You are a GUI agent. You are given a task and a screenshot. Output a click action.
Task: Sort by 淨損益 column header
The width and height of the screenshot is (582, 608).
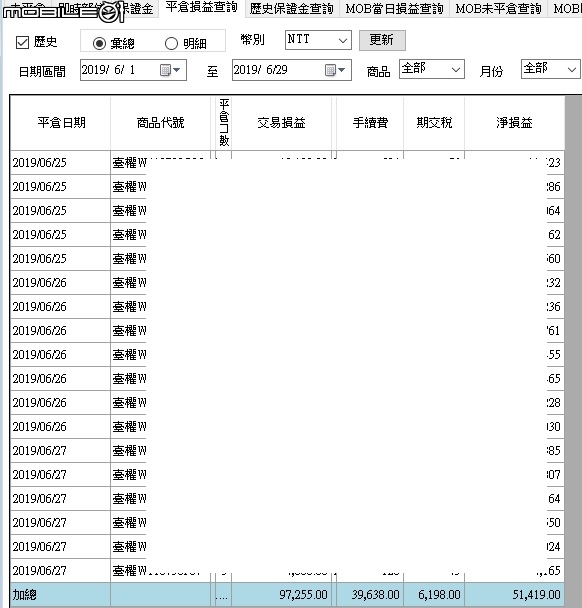[514, 123]
